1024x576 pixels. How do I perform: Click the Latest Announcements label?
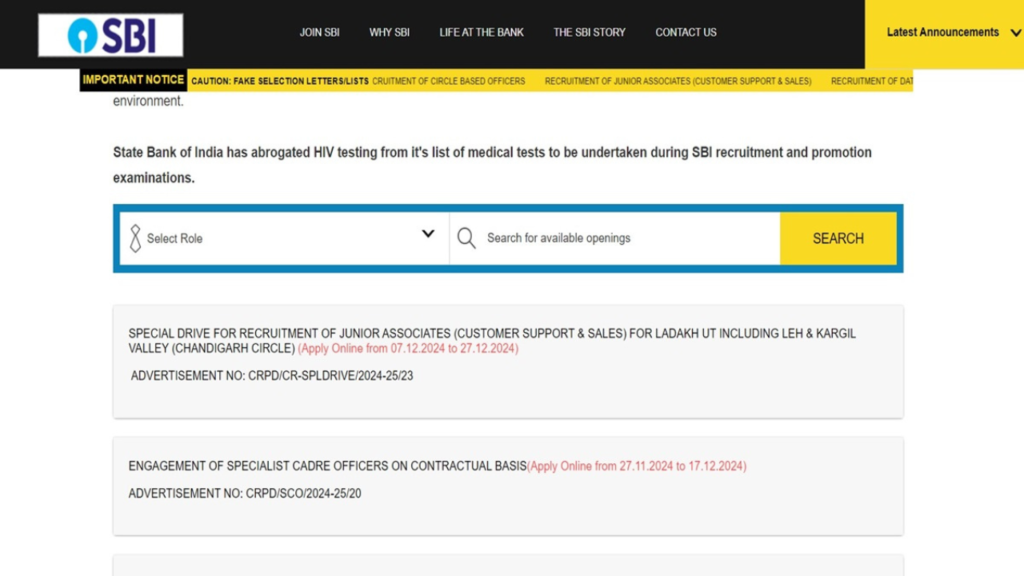point(942,32)
